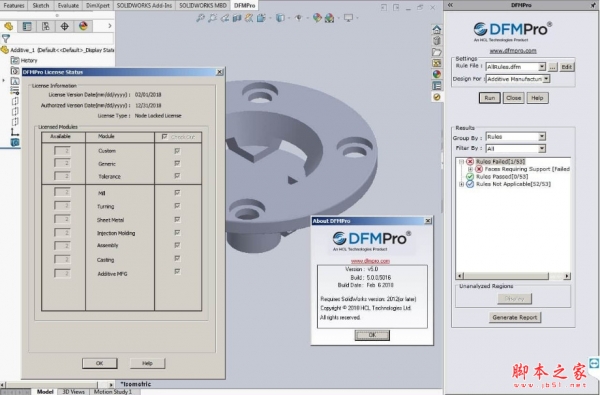Show more manager tabs with chevron arrow
Viewport: 600px width, 395px height.
tap(110, 26)
